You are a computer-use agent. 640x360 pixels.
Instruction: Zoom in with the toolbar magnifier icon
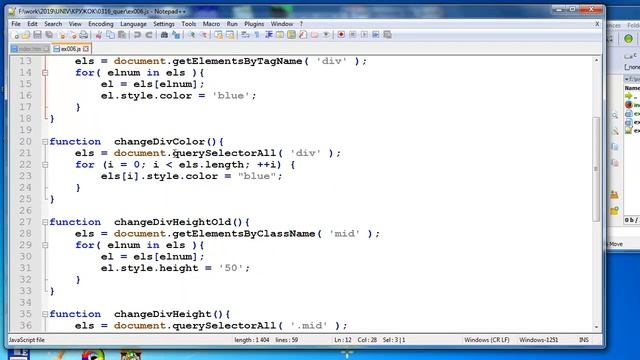point(191,35)
